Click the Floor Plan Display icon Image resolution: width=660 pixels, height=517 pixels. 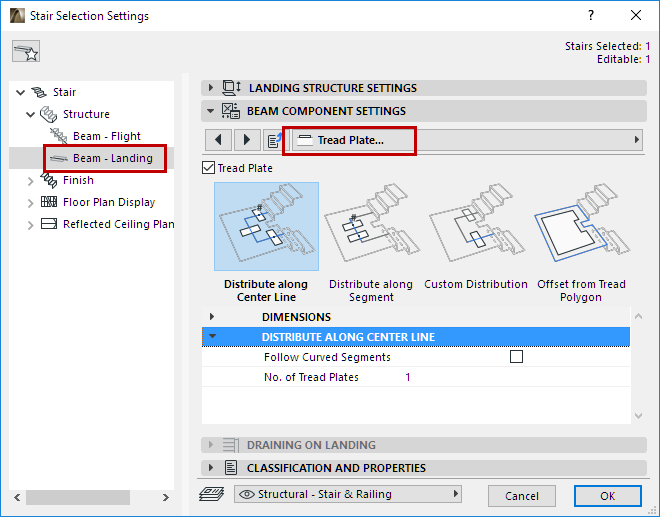[x=49, y=202]
